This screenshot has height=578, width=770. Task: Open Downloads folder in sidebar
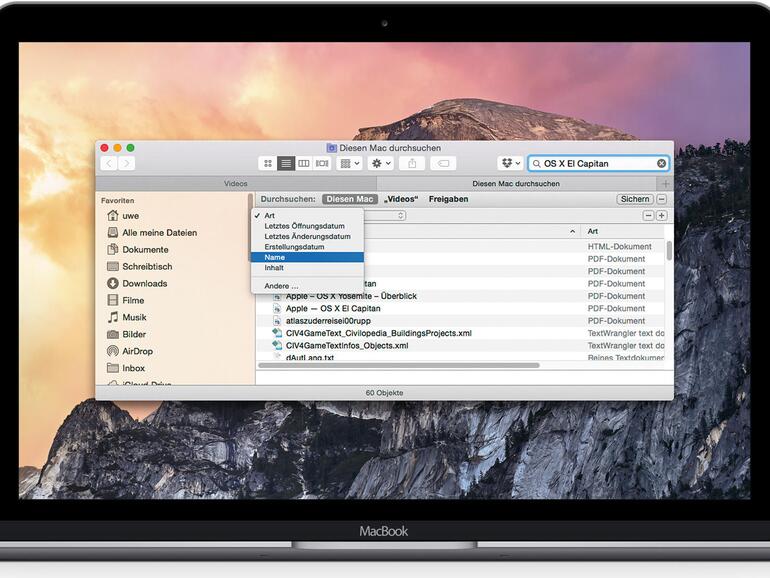click(144, 283)
